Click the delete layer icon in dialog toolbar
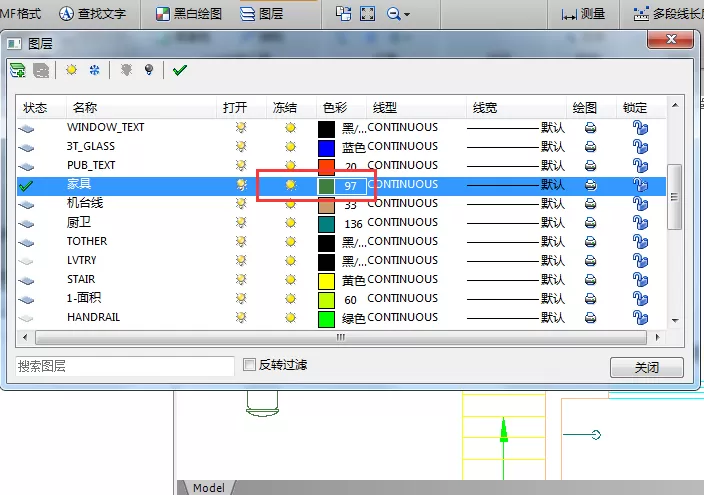This screenshot has width=704, height=495. pyautogui.click(x=41, y=71)
